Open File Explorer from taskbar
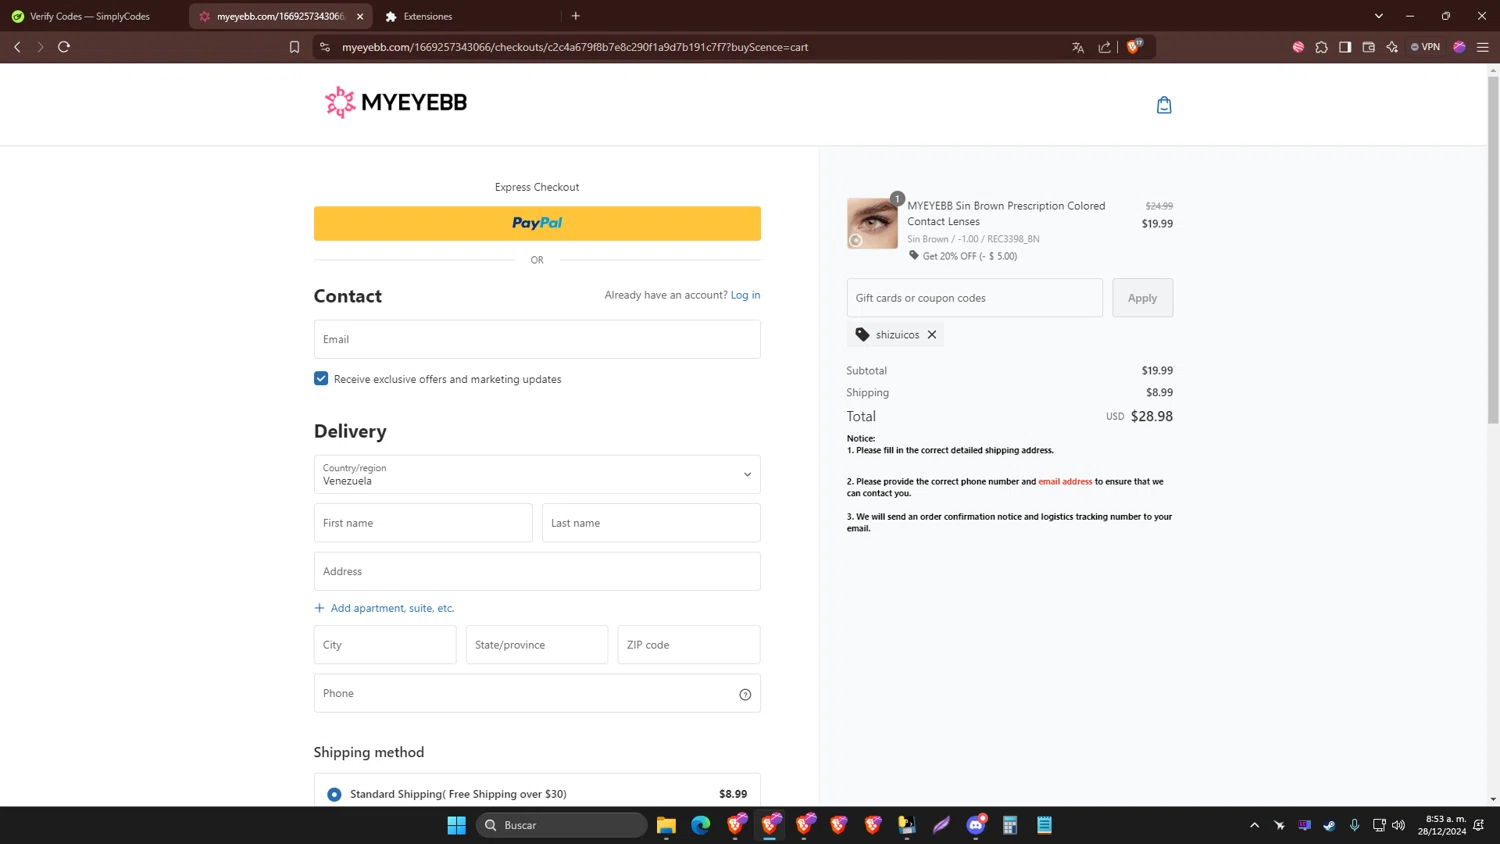Viewport: 1500px width, 844px height. pos(666,825)
